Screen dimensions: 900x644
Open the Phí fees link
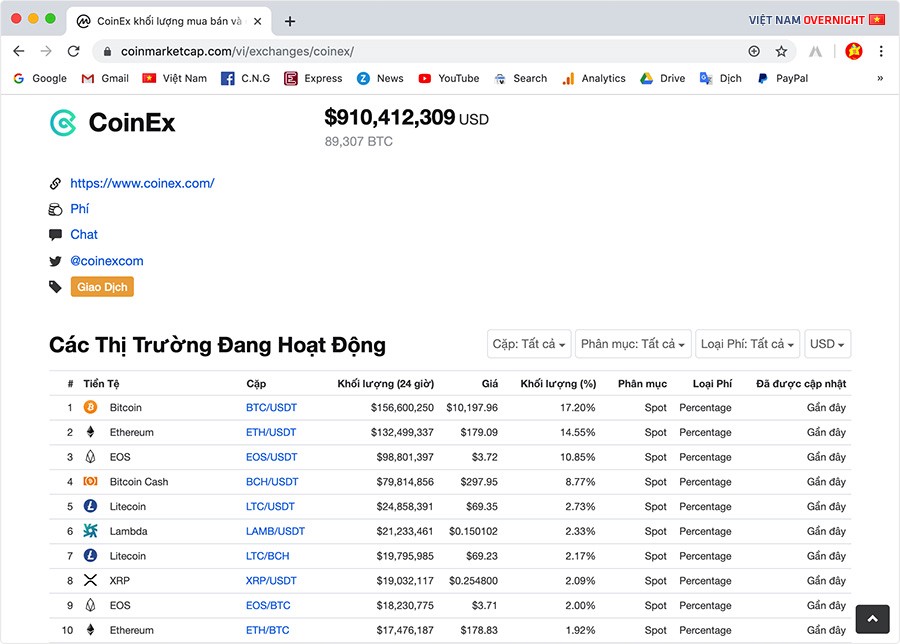(80, 209)
